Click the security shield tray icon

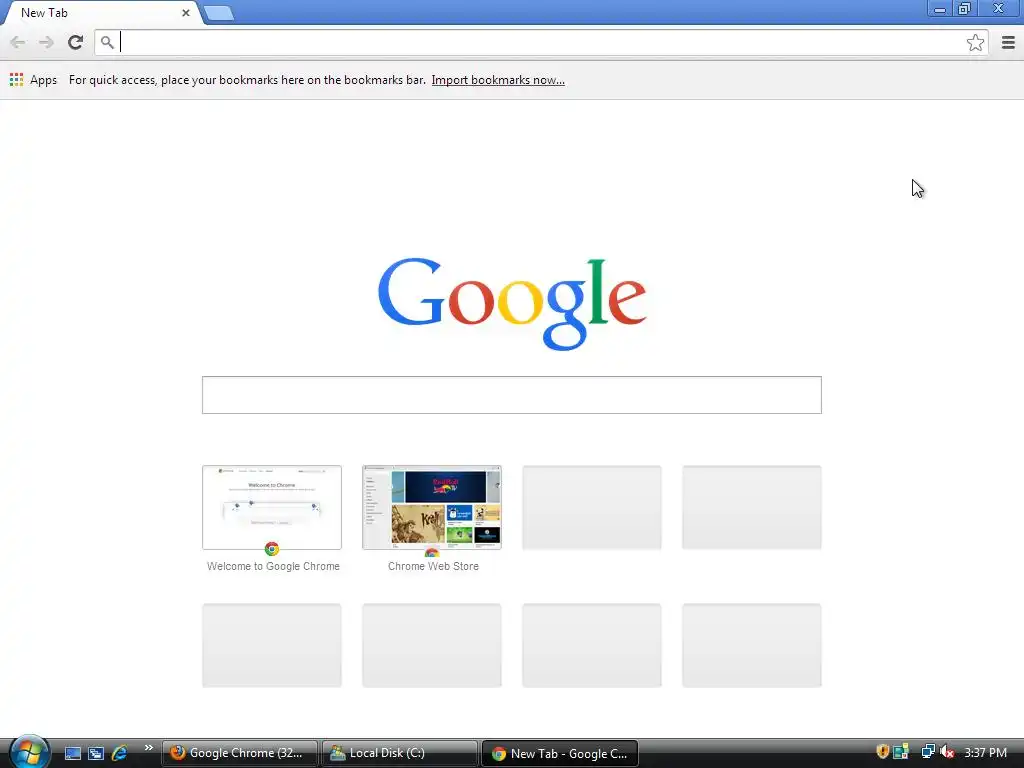tap(882, 752)
